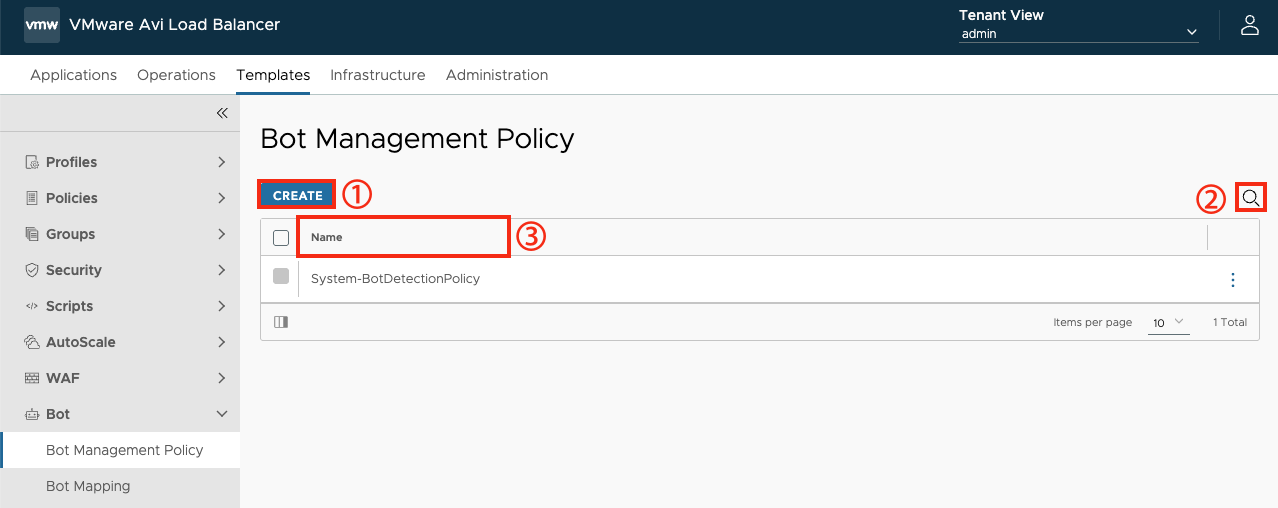Switch to the Operations tab
Viewport: 1278px width, 508px height.
176,75
